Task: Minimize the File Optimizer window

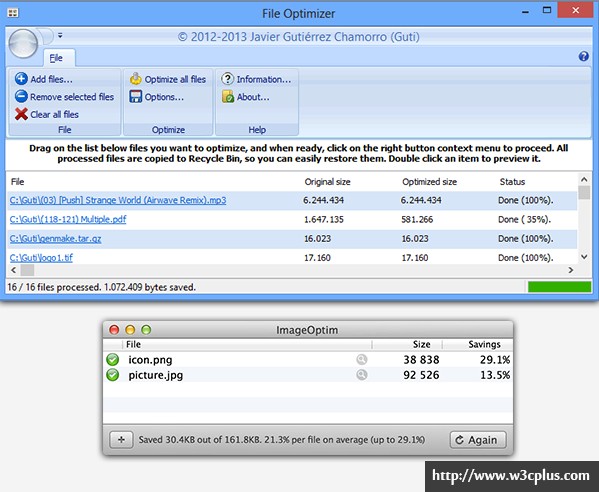Action: pos(526,12)
